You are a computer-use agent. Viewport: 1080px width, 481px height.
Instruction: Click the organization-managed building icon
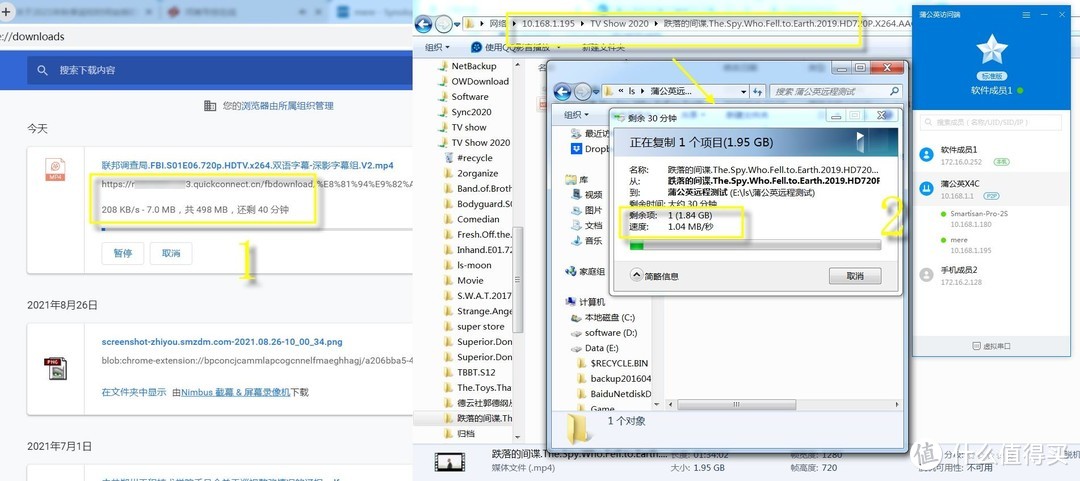click(210, 105)
